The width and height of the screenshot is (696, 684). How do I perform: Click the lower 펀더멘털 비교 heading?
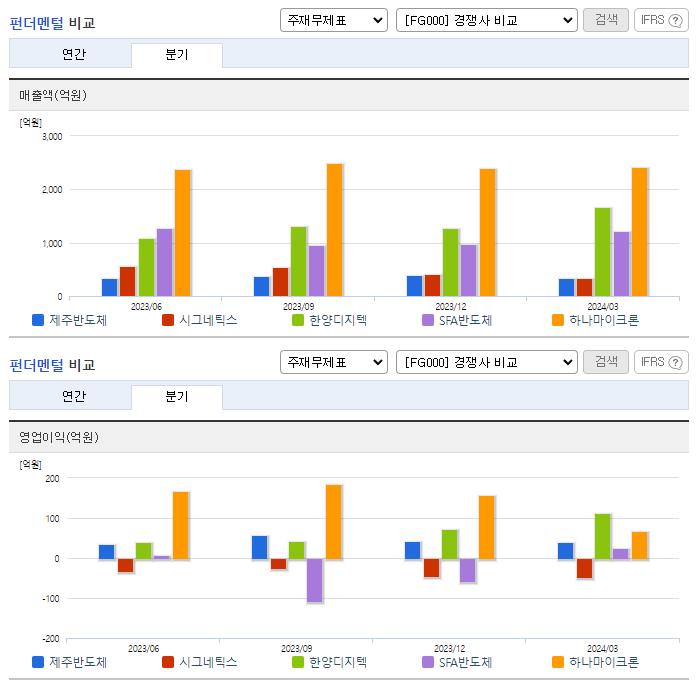[x=52, y=365]
